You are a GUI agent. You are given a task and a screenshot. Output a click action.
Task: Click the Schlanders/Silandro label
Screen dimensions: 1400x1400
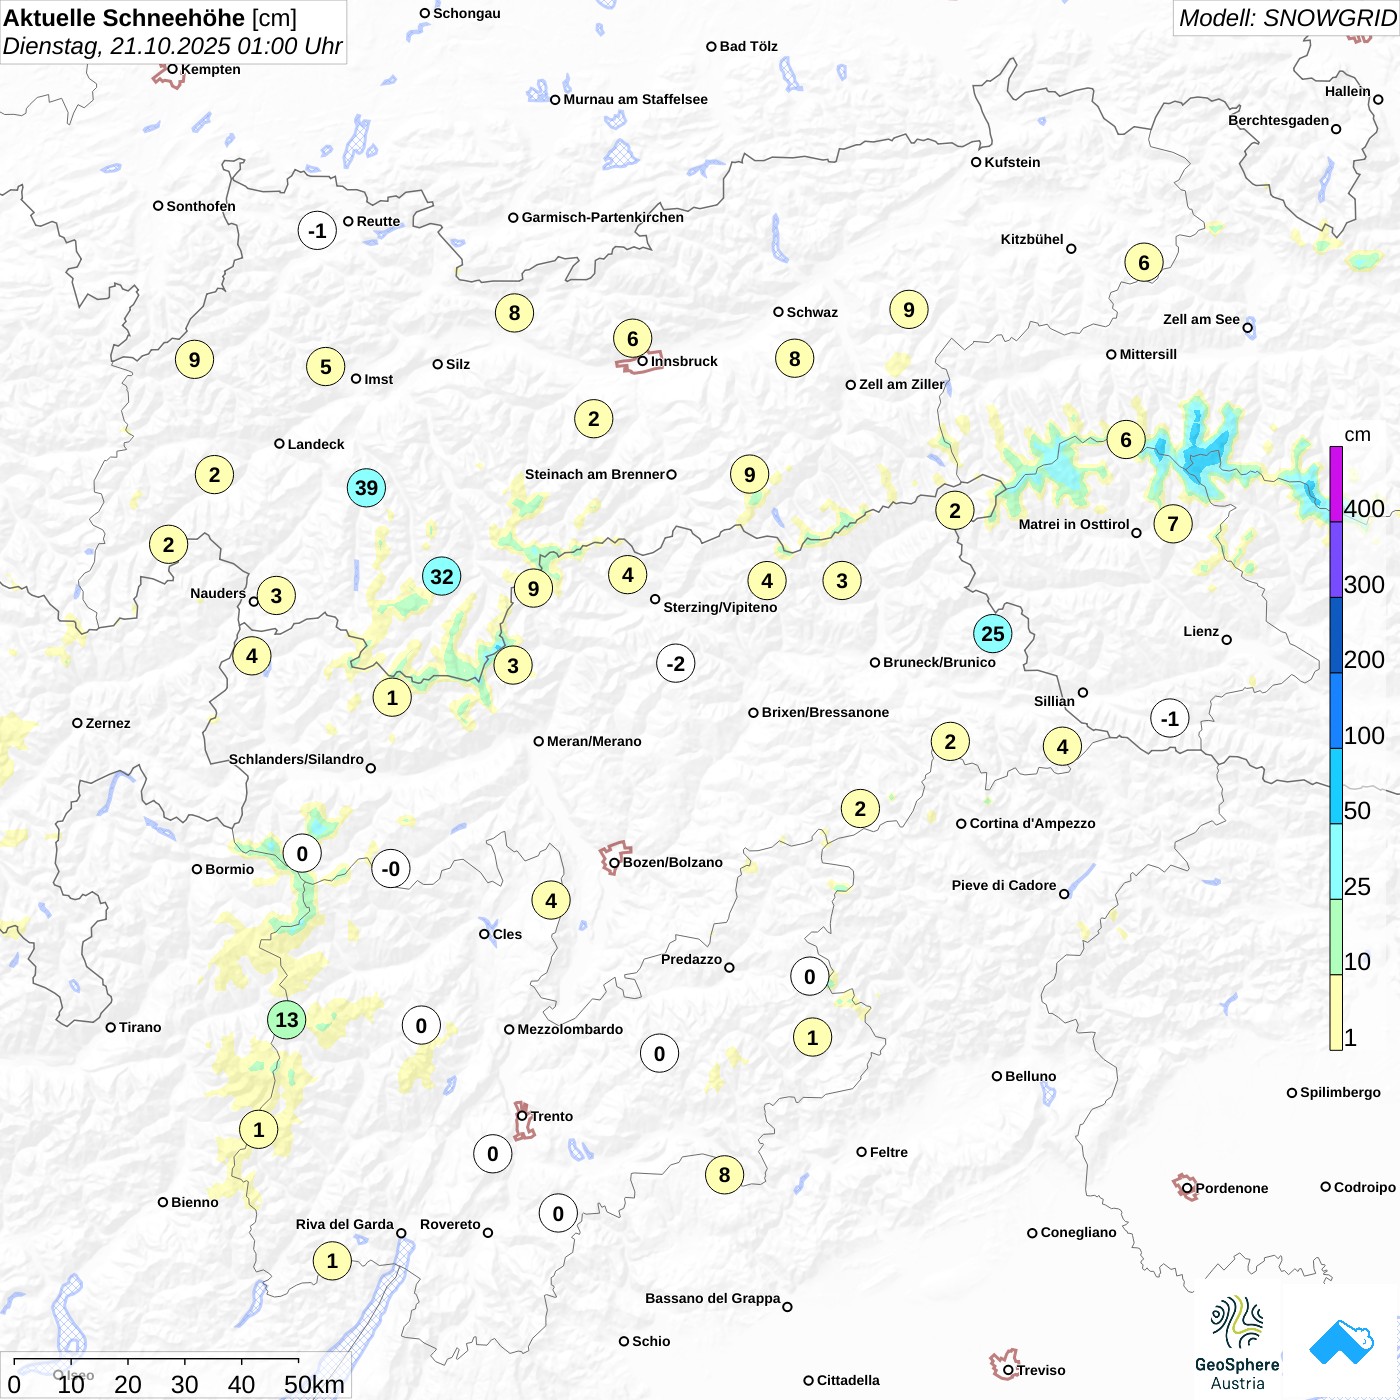tap(296, 759)
